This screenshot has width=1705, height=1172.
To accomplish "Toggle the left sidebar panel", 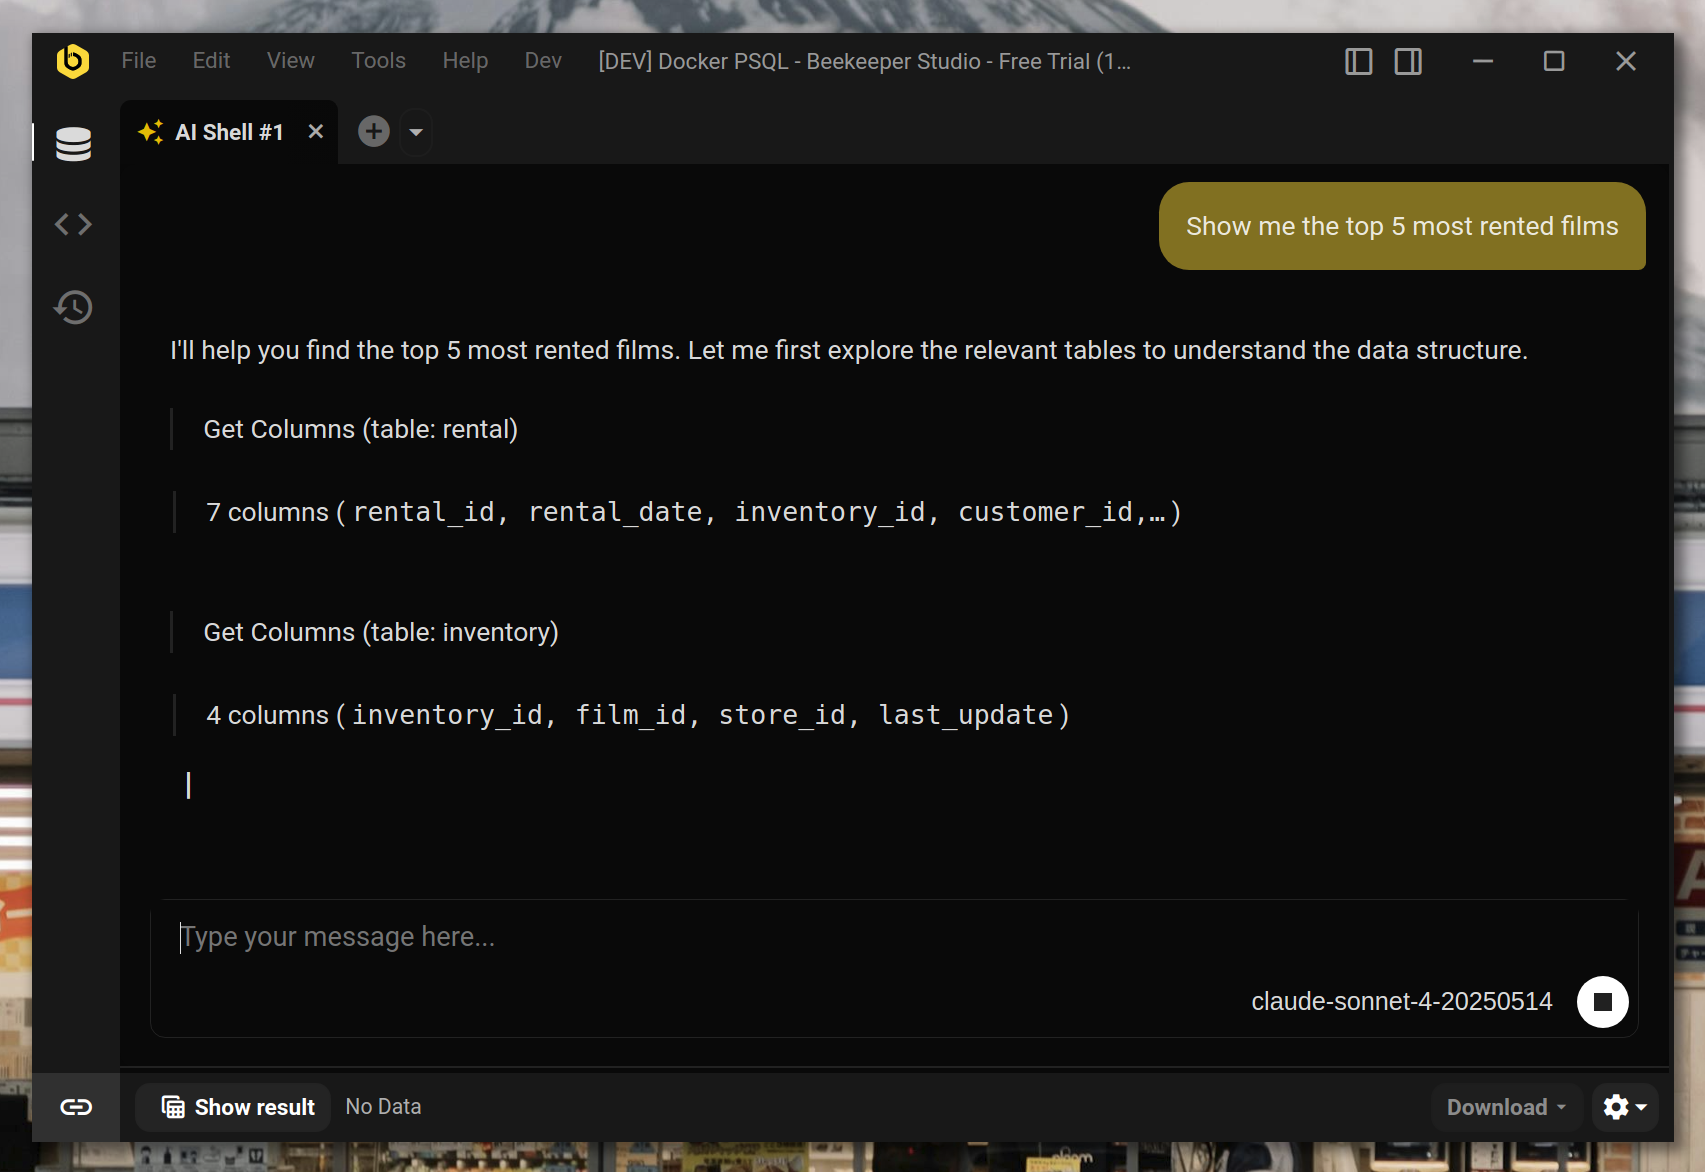I will click(x=1358, y=61).
